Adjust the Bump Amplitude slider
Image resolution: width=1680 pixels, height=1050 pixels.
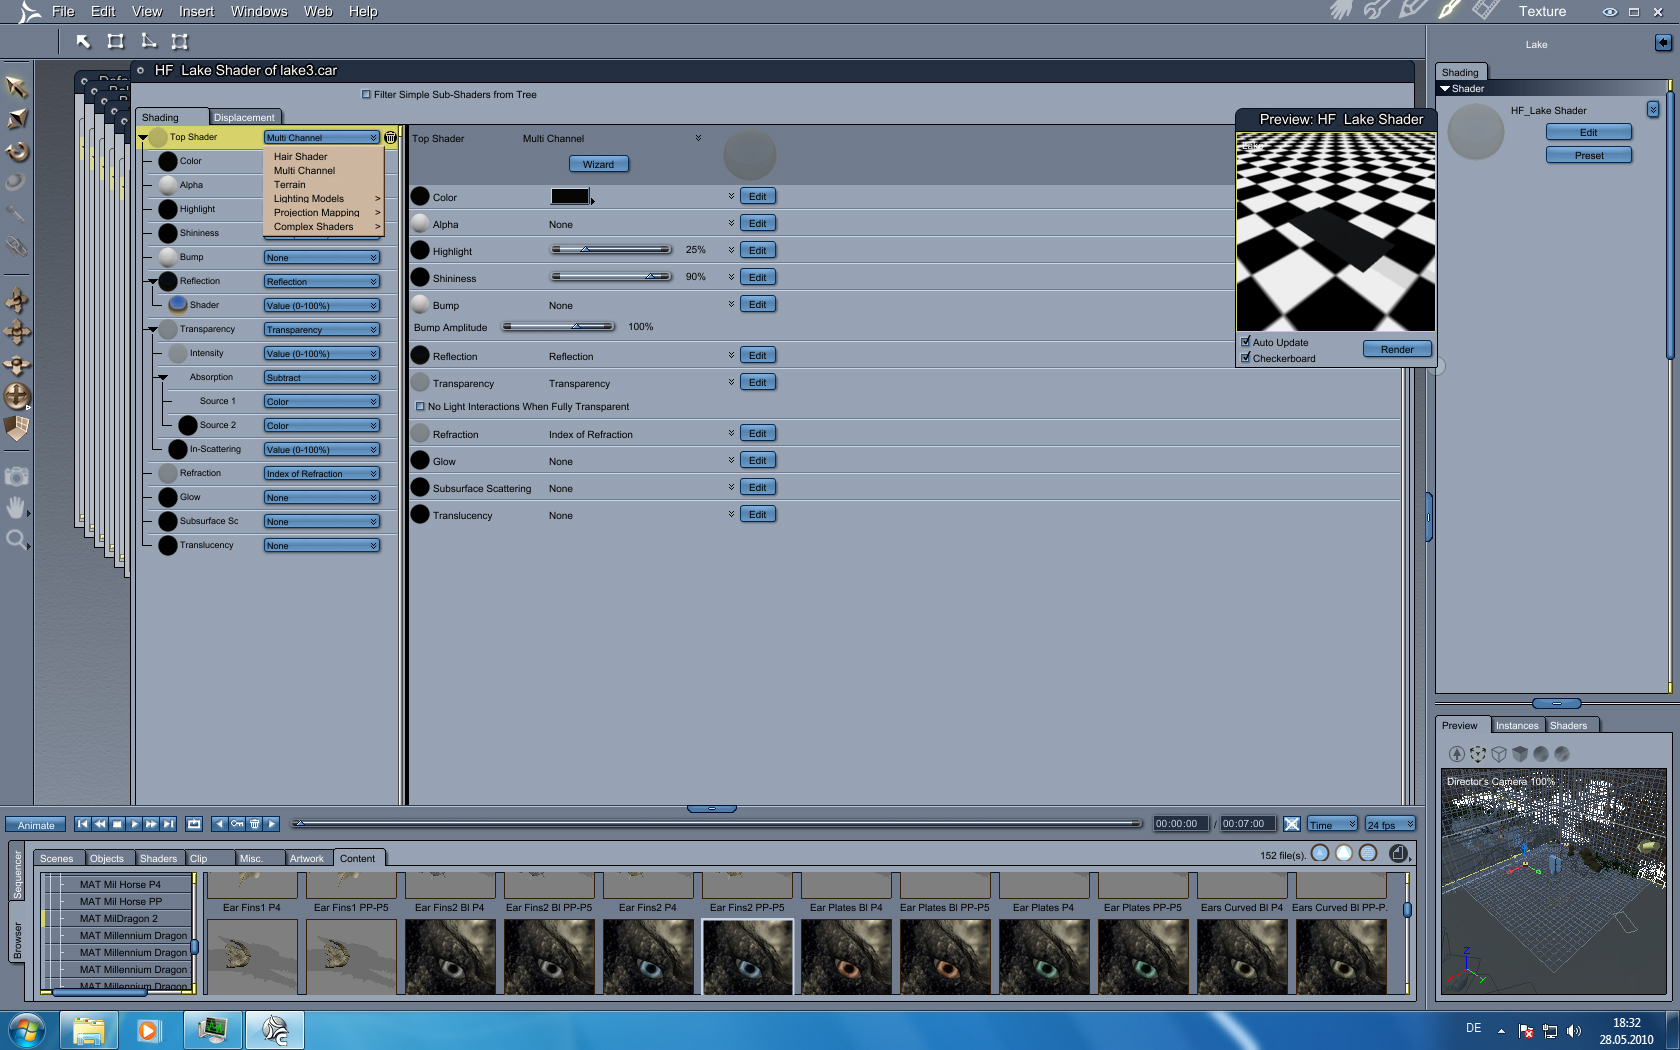point(558,327)
